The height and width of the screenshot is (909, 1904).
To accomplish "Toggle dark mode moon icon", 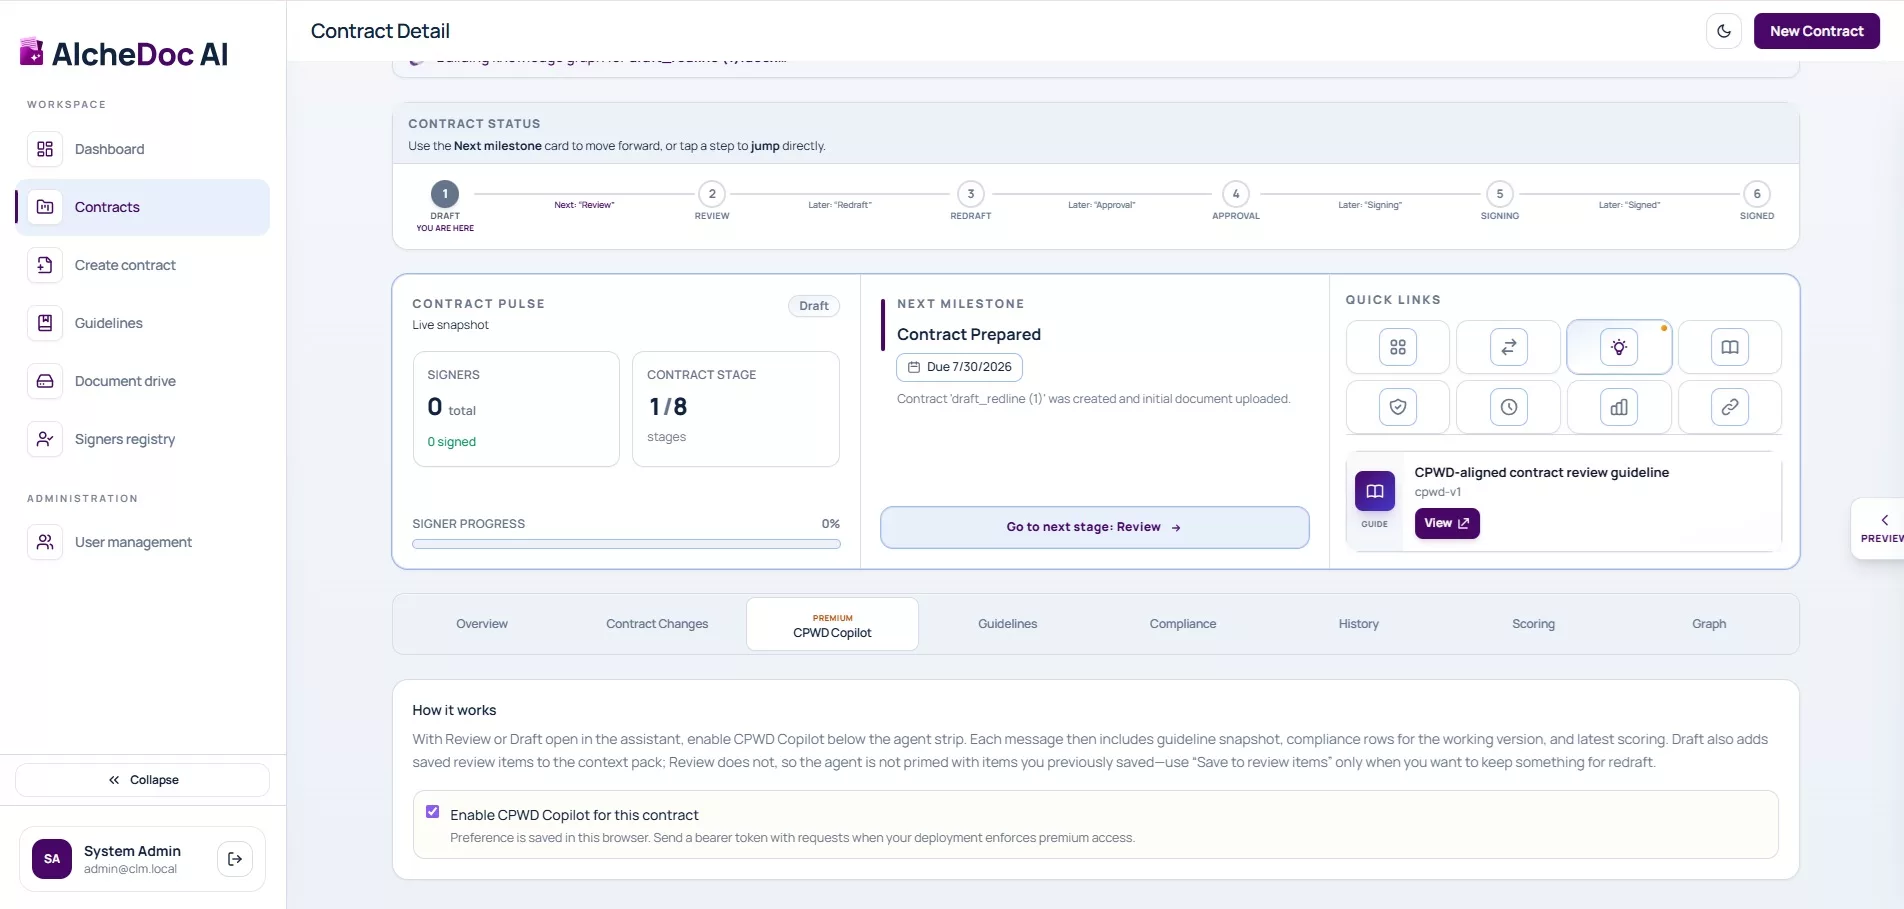I will click(1723, 31).
